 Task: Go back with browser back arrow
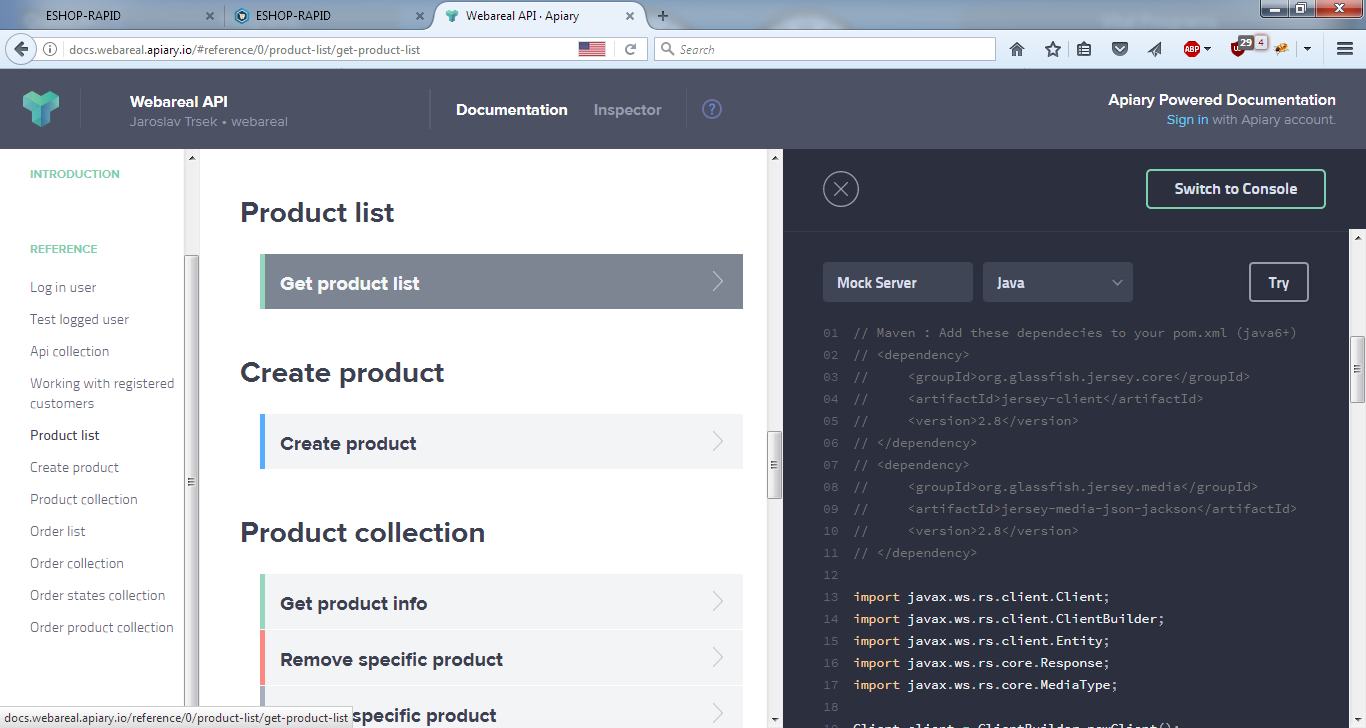22,49
